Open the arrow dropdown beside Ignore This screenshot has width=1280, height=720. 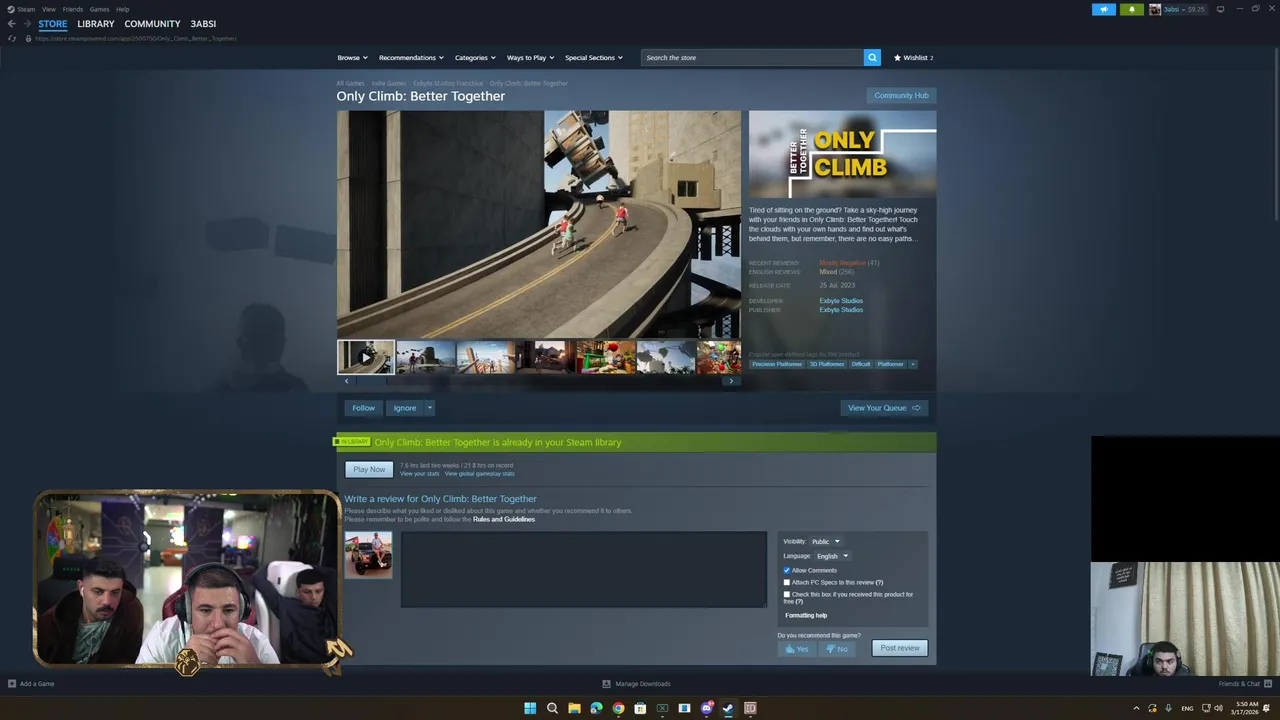click(x=430, y=408)
